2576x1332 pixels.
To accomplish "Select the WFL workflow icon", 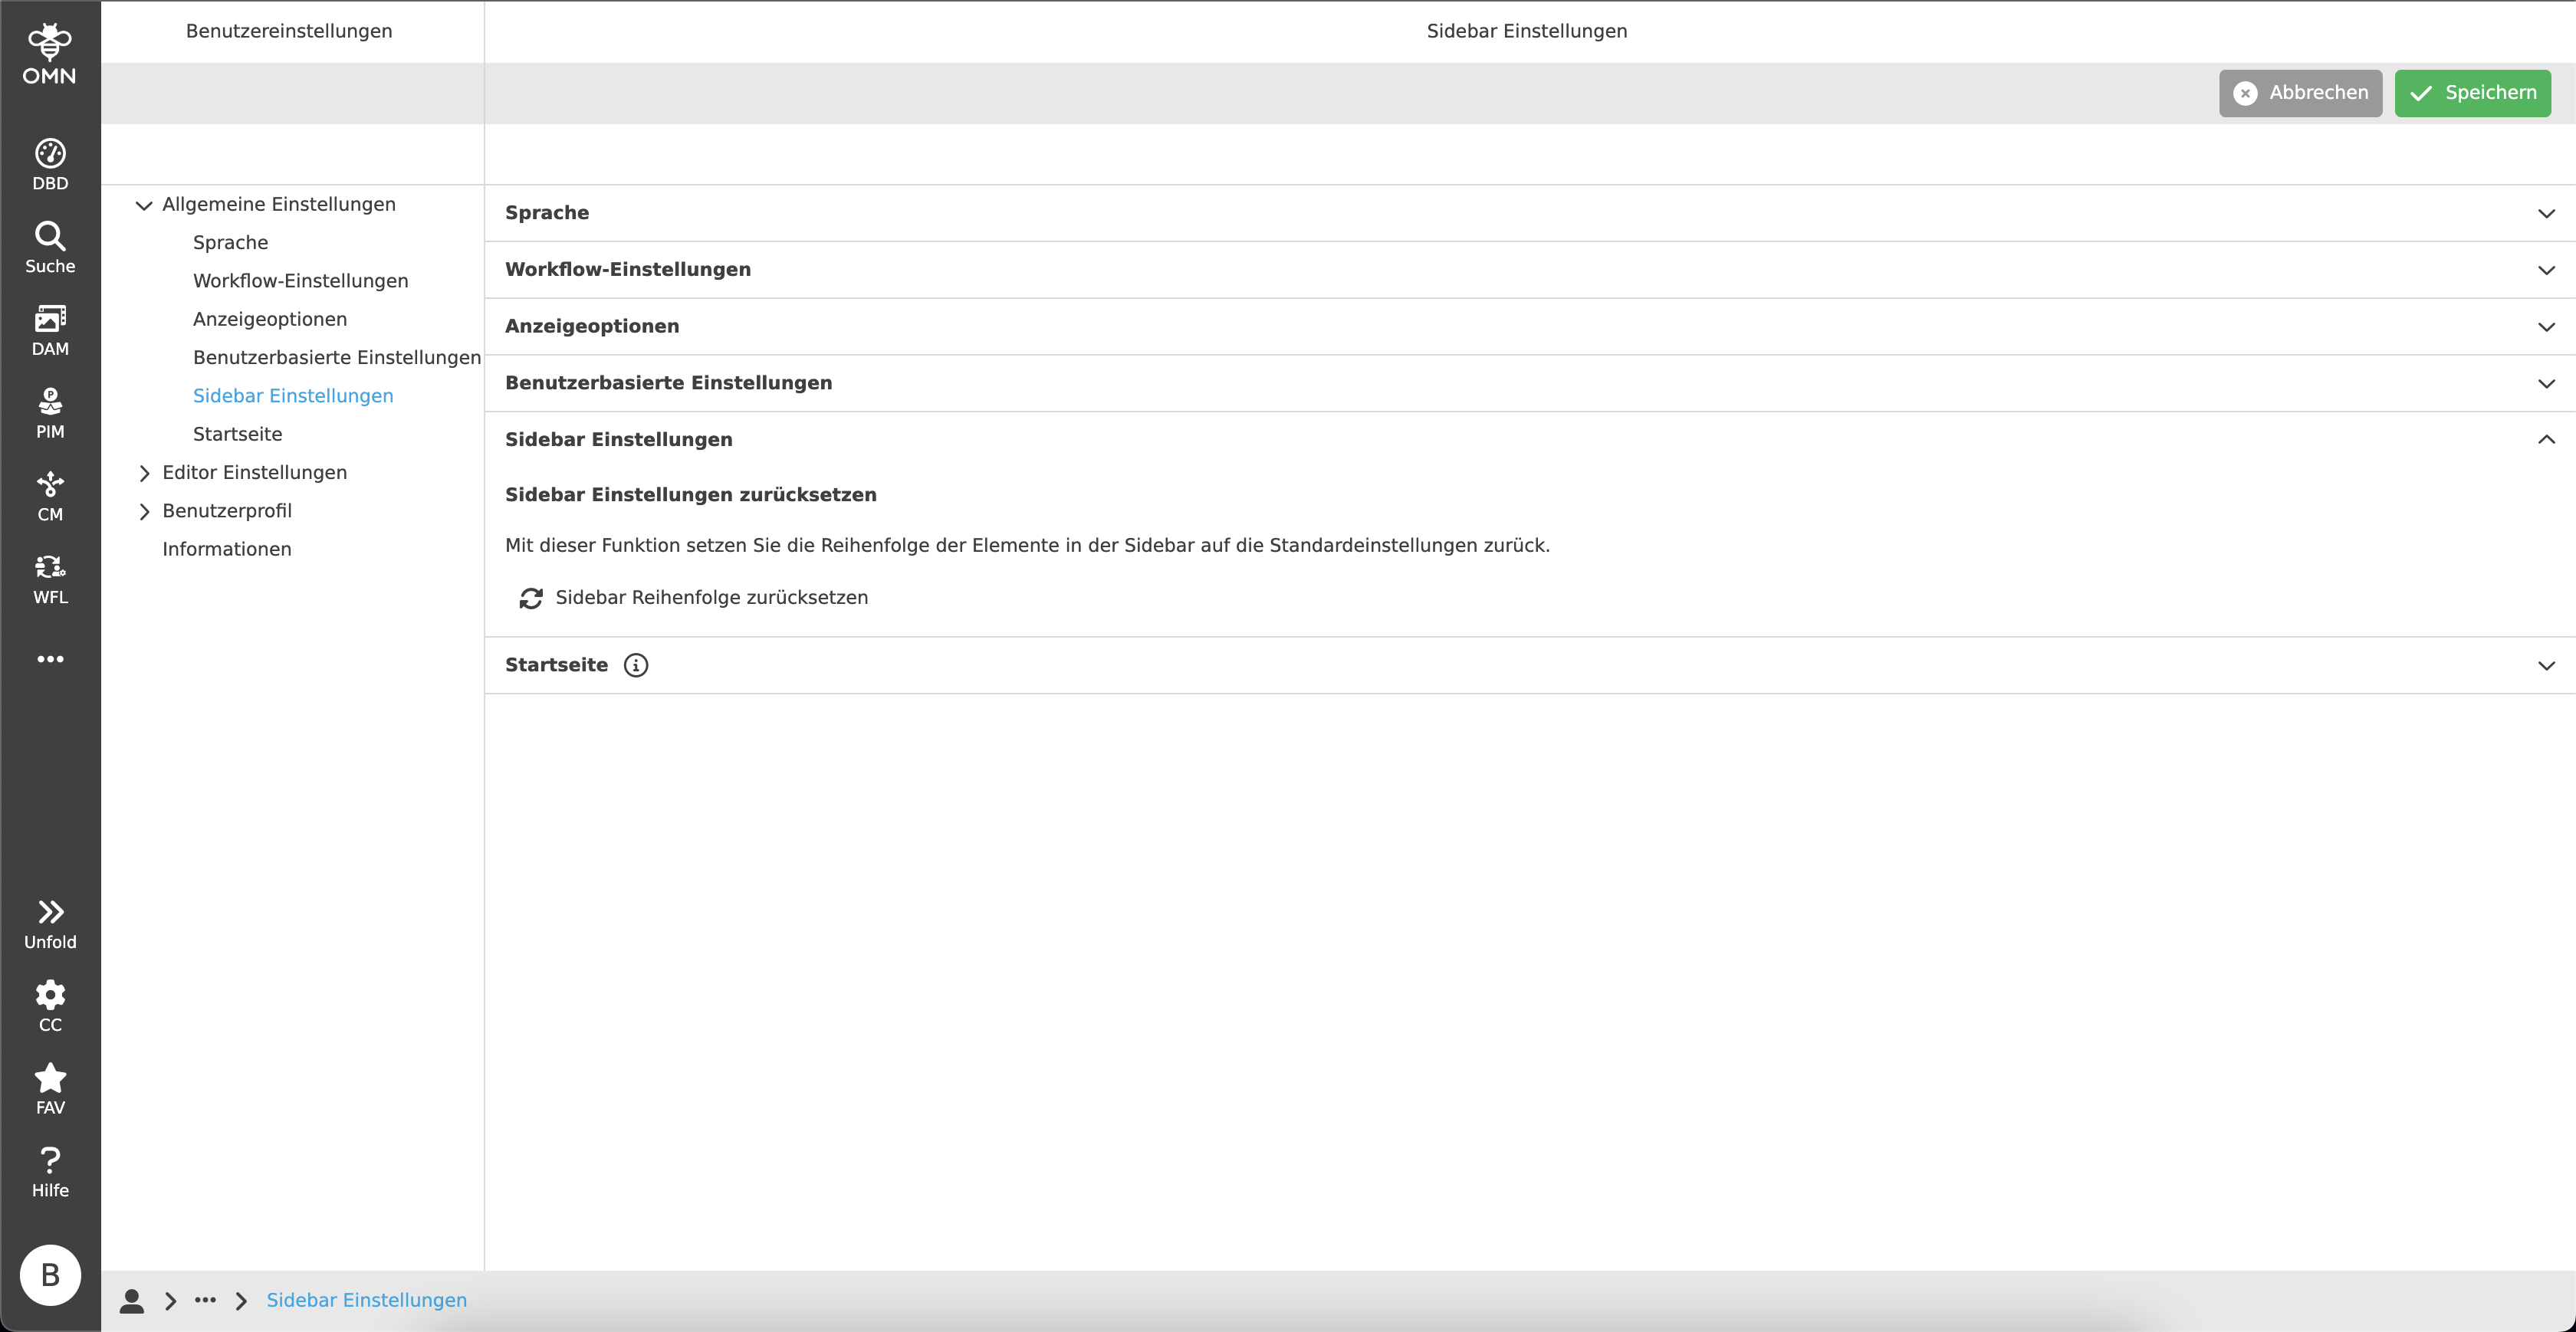I will point(50,575).
